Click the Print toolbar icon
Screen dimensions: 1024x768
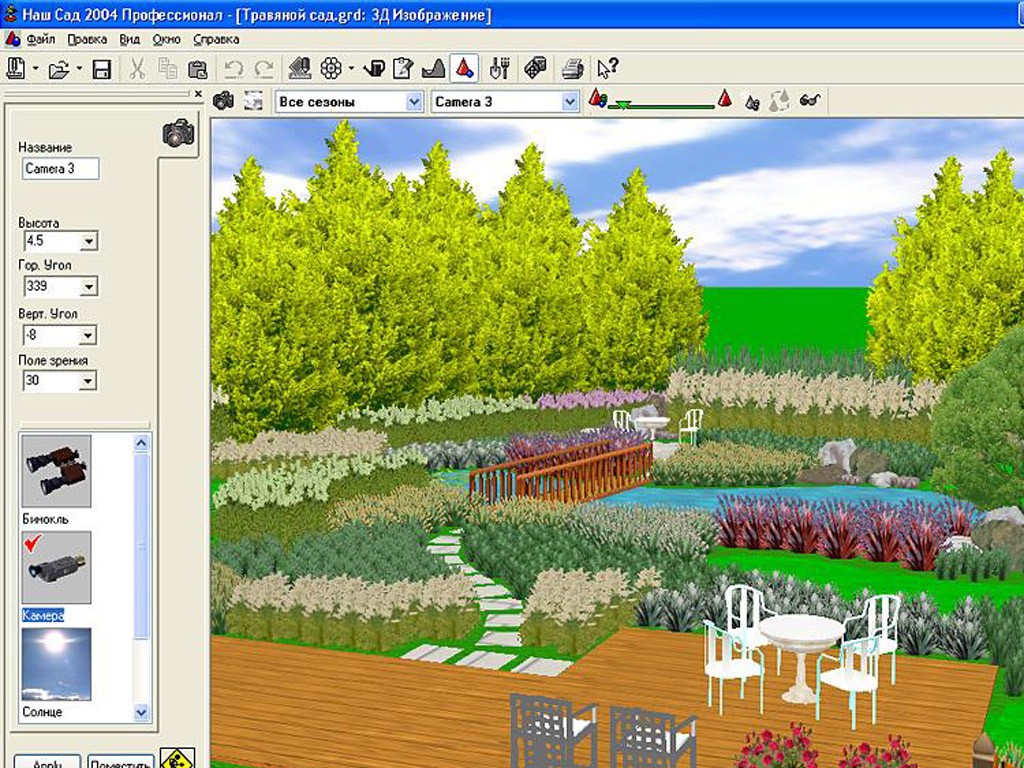coord(572,69)
